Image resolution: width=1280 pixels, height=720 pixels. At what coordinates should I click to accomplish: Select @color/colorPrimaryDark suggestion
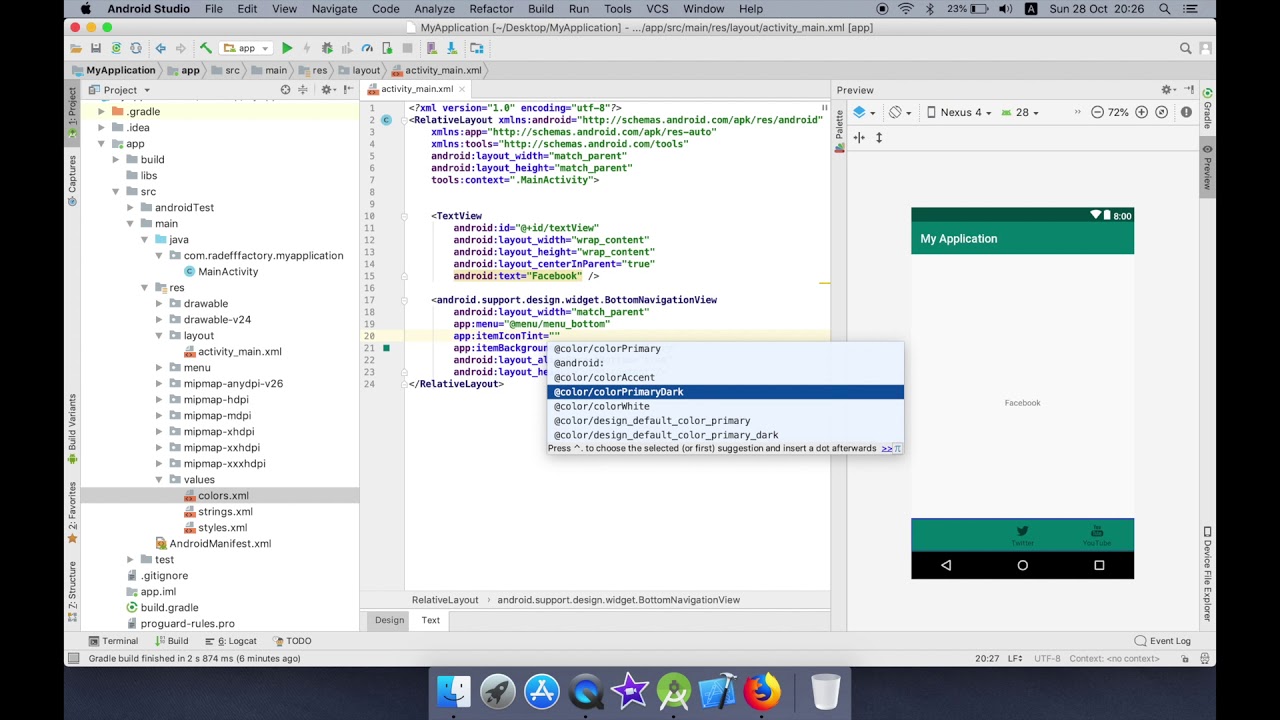725,392
